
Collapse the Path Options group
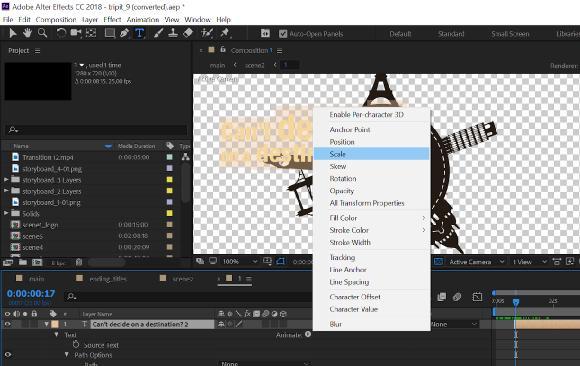pos(67,355)
